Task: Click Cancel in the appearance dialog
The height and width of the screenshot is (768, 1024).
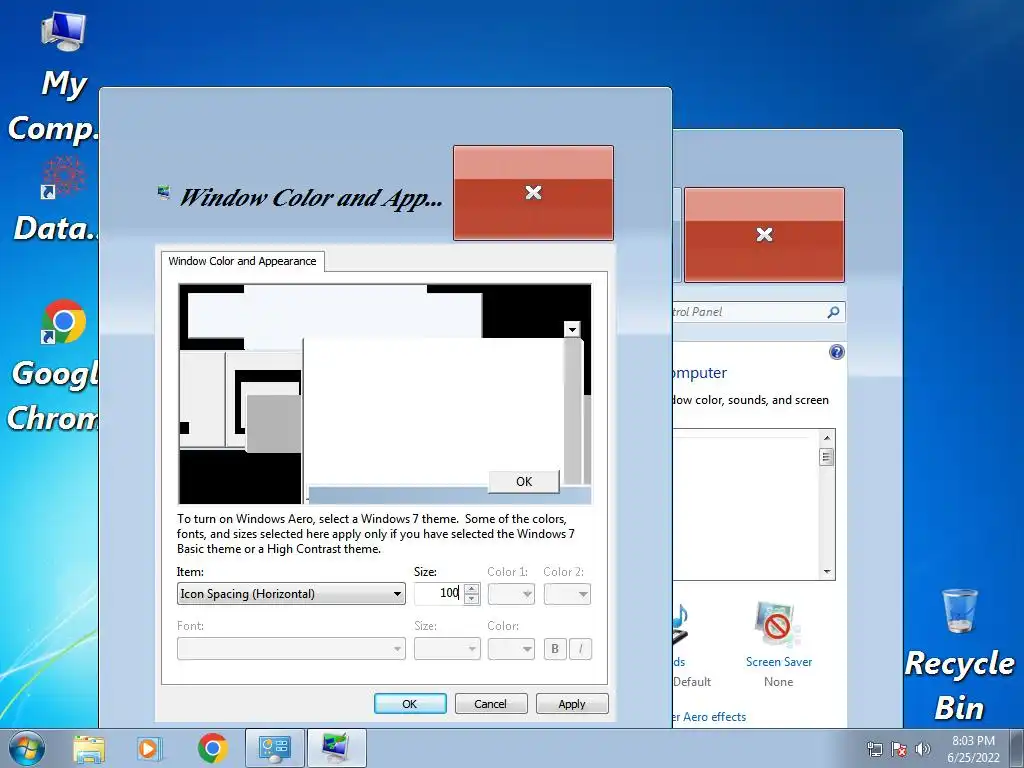Action: (491, 704)
